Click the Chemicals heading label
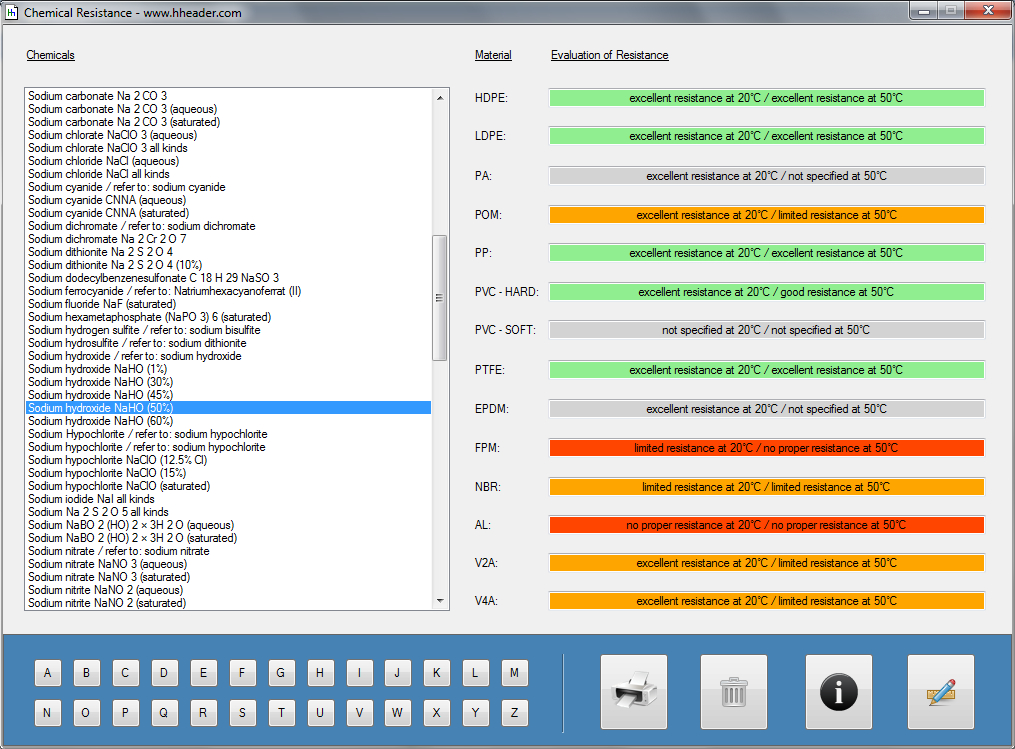This screenshot has width=1015, height=749. tap(50, 55)
